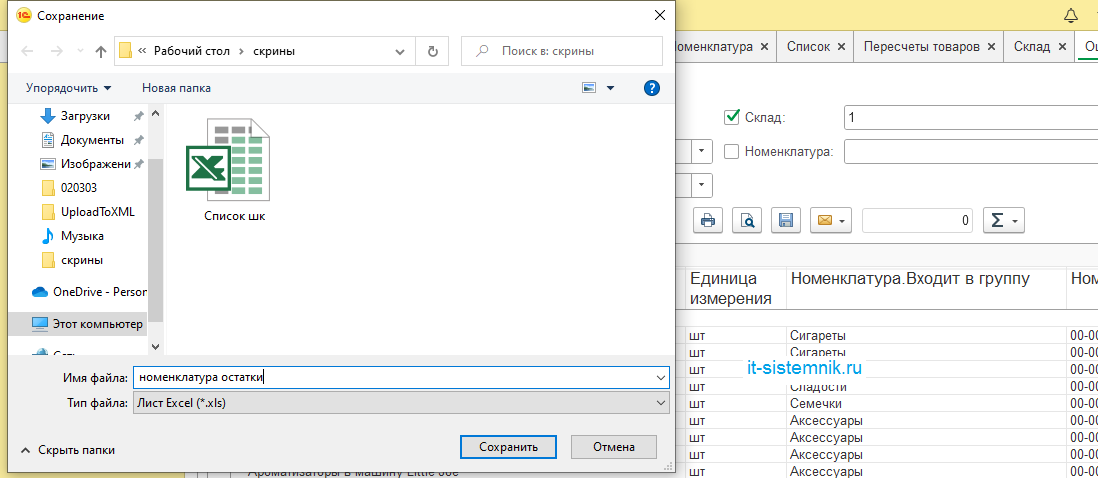
Task: Open the view mode options dropdown
Action: click(610, 88)
